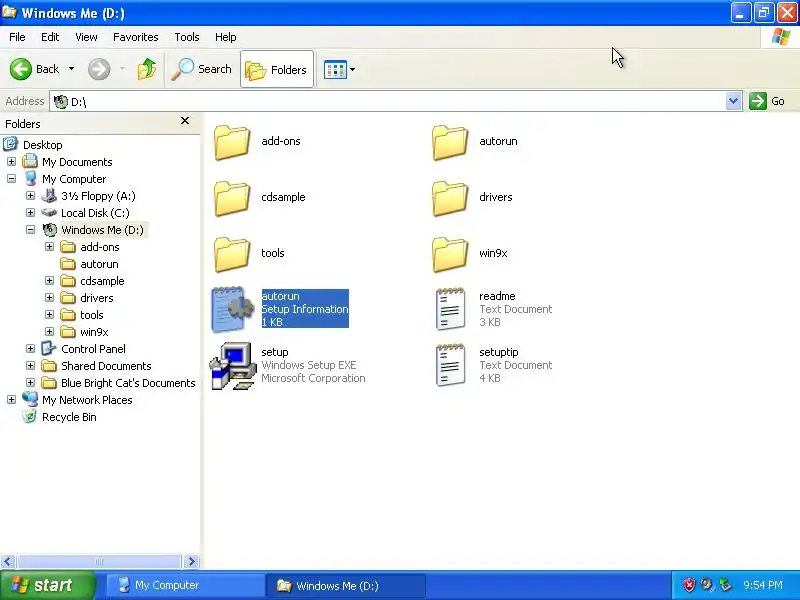Expand drivers in the folder tree
This screenshot has width=800, height=600.
49,297
